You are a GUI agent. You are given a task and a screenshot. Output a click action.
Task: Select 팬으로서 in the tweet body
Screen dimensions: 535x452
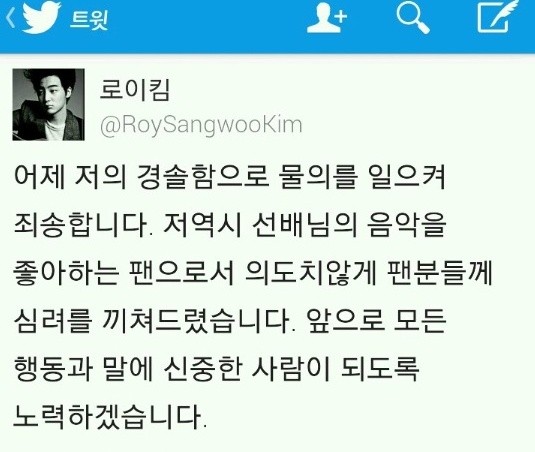pyautogui.click(x=182, y=274)
